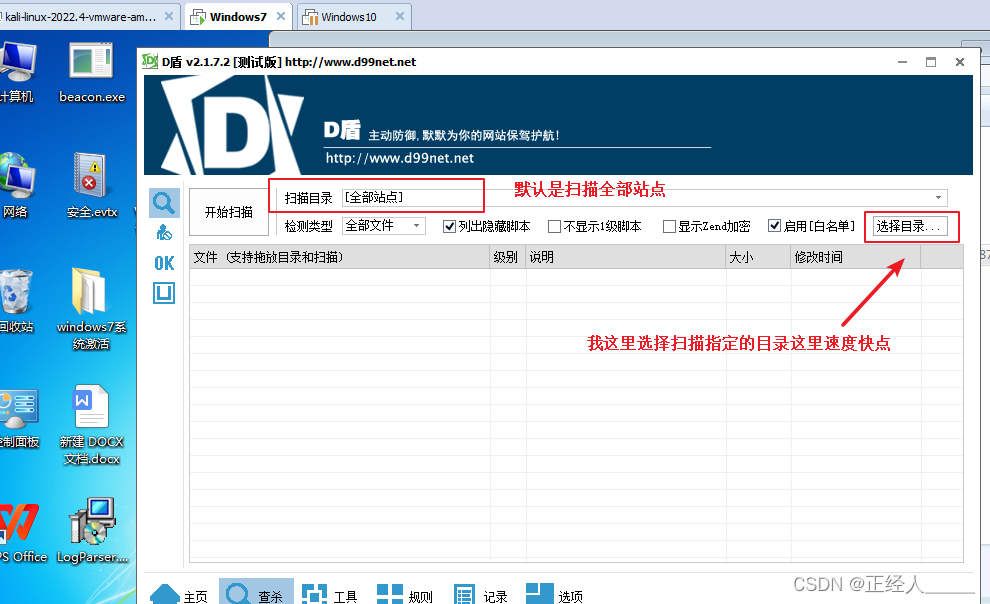This screenshot has width=990, height=604.
Task: Select windows7系统激活 folder icon
Action: click(91, 309)
